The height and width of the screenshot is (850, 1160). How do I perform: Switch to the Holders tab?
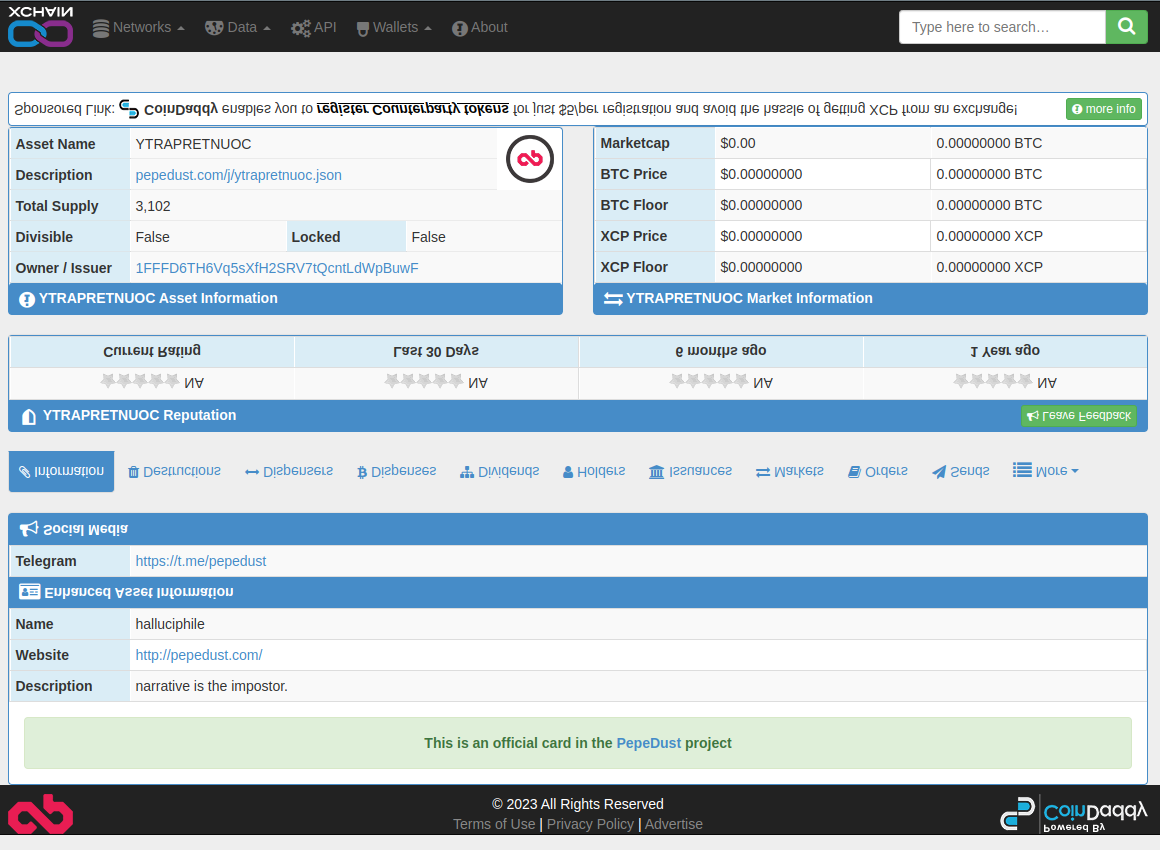click(x=593, y=471)
